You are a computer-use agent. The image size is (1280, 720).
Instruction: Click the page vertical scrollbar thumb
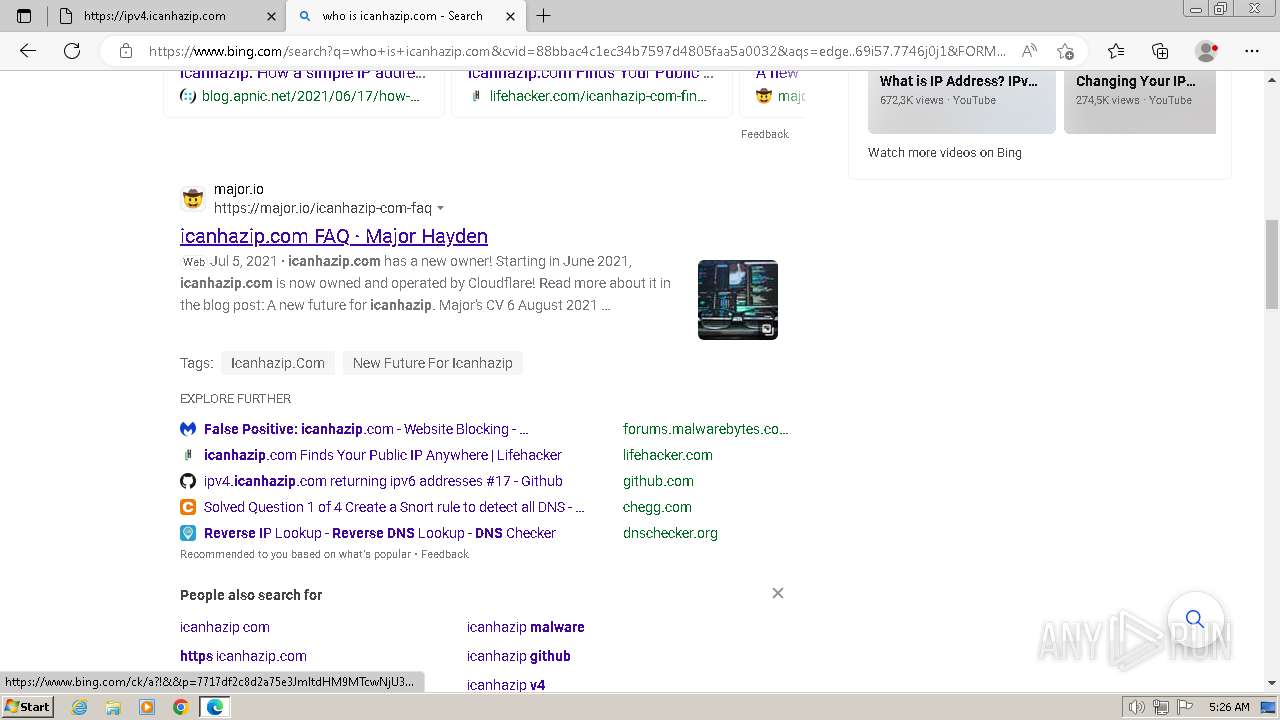(x=1272, y=264)
